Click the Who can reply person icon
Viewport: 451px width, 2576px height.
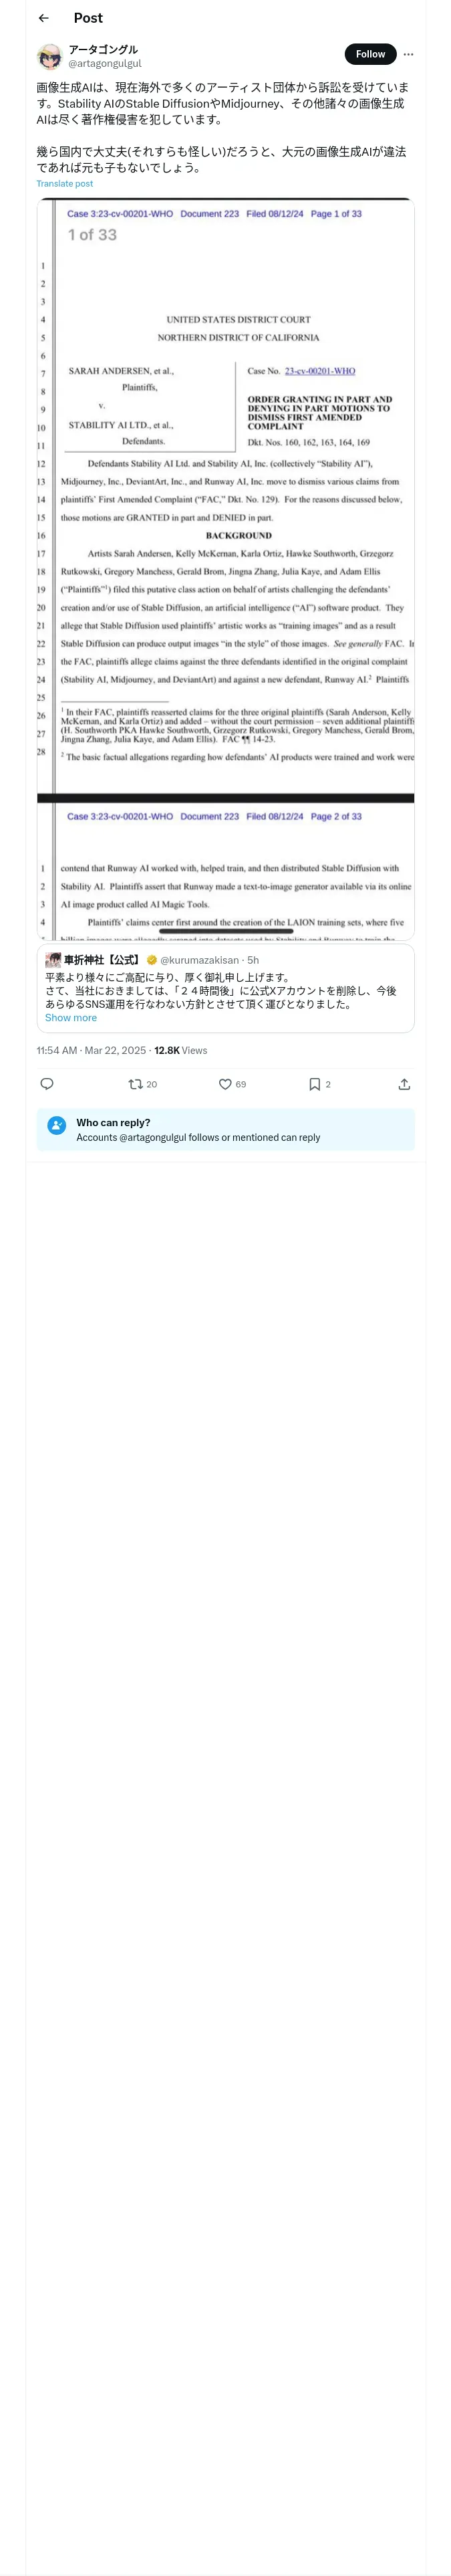[x=57, y=1126]
